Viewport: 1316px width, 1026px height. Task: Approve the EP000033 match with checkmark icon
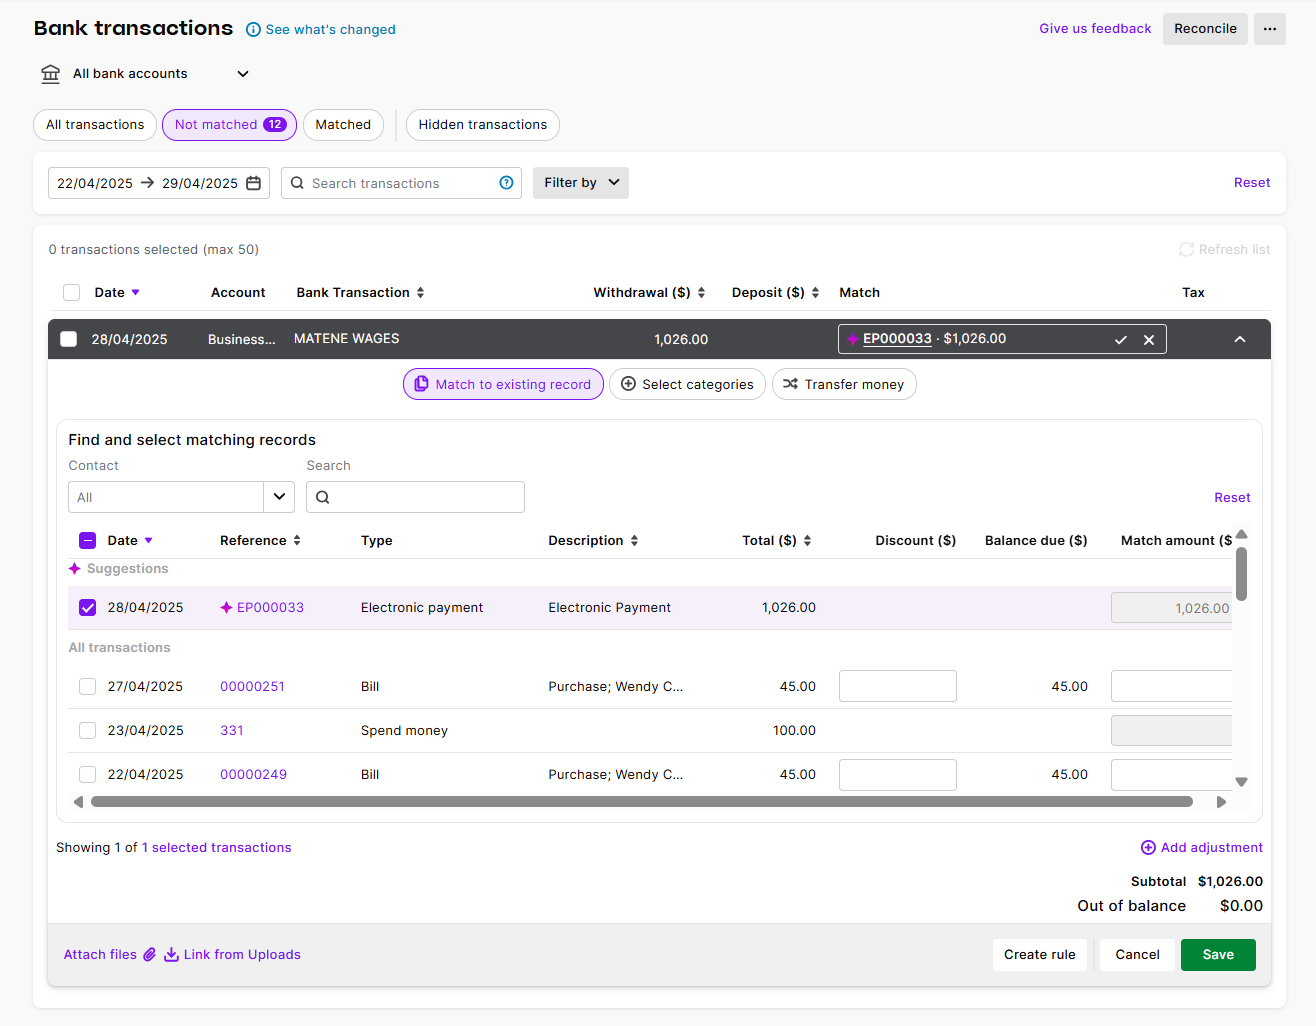pyautogui.click(x=1121, y=340)
